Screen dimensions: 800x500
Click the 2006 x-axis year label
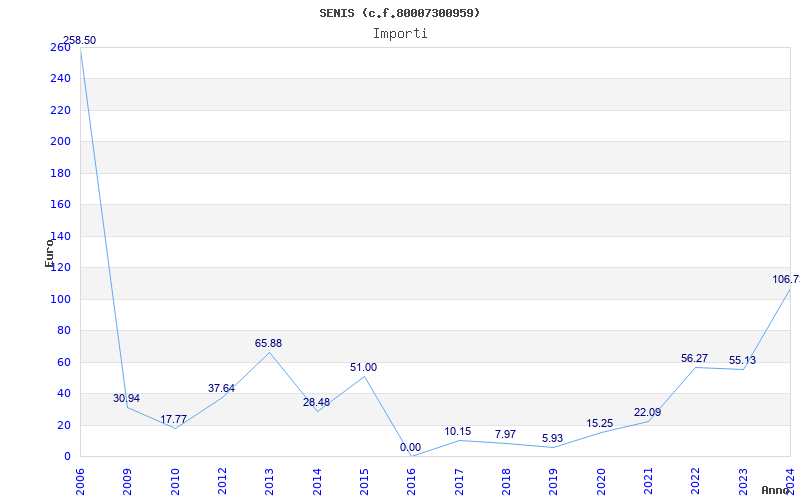[x=80, y=482]
